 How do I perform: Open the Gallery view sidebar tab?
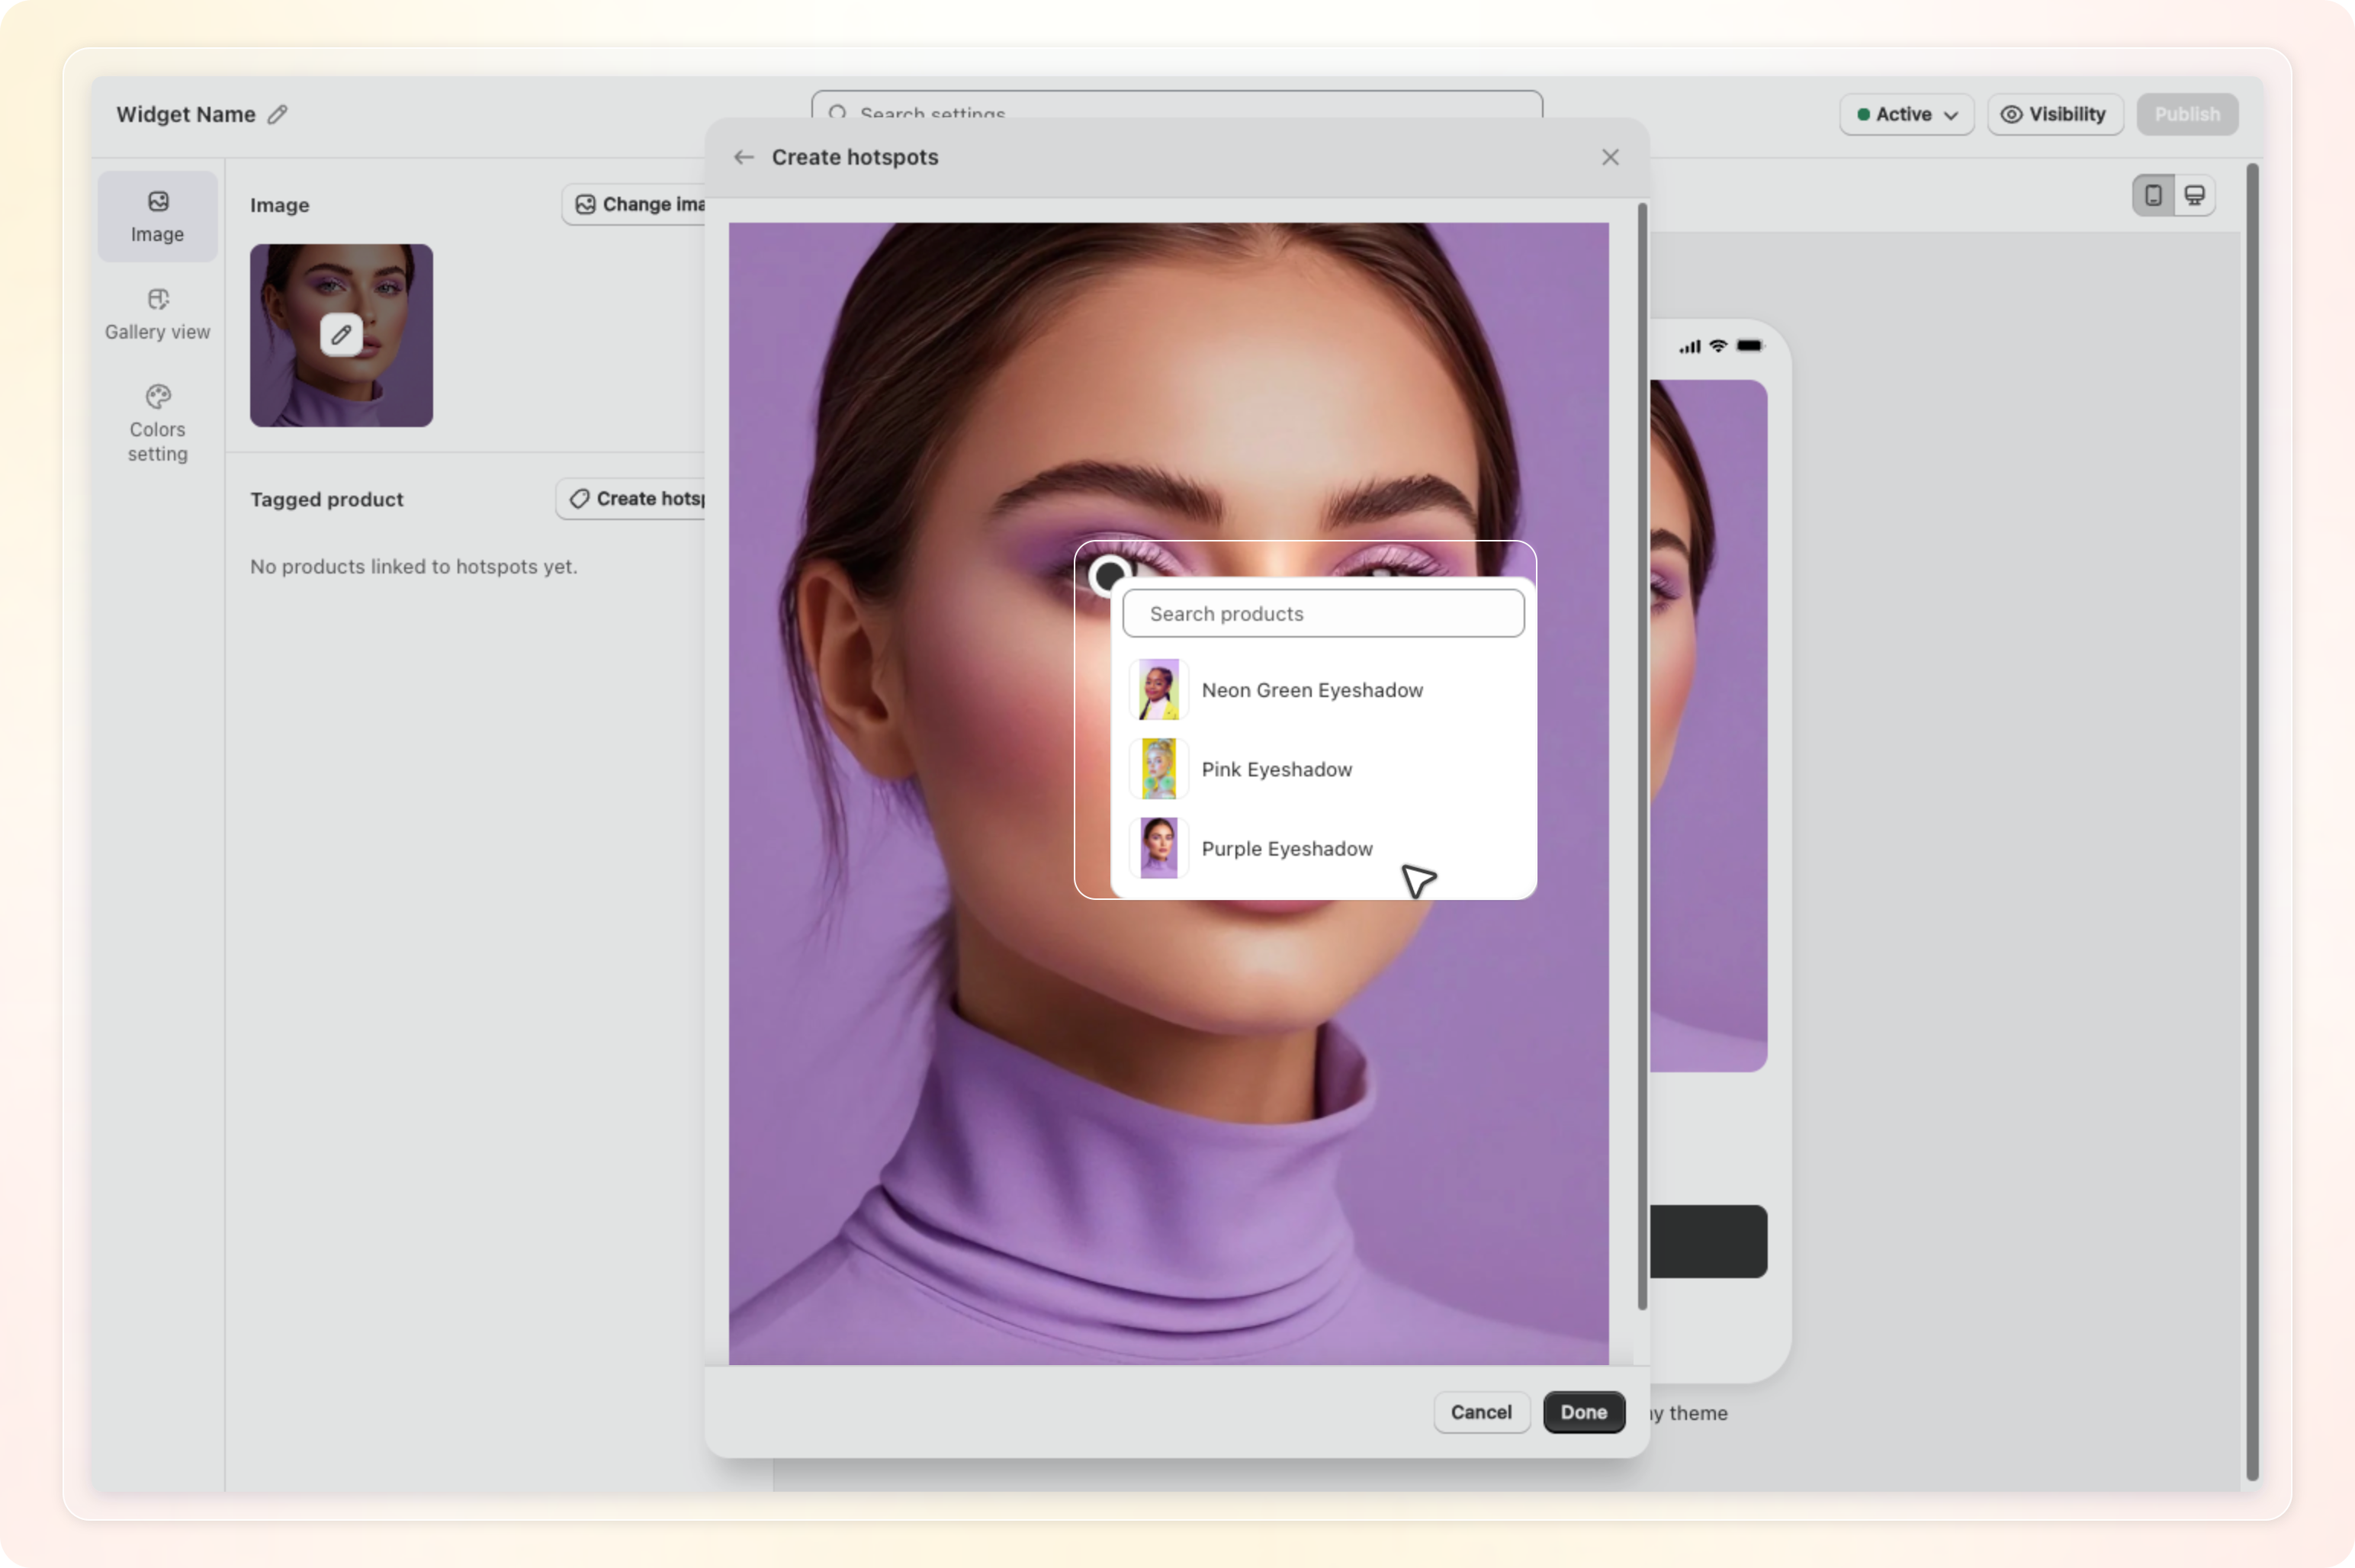[x=157, y=315]
